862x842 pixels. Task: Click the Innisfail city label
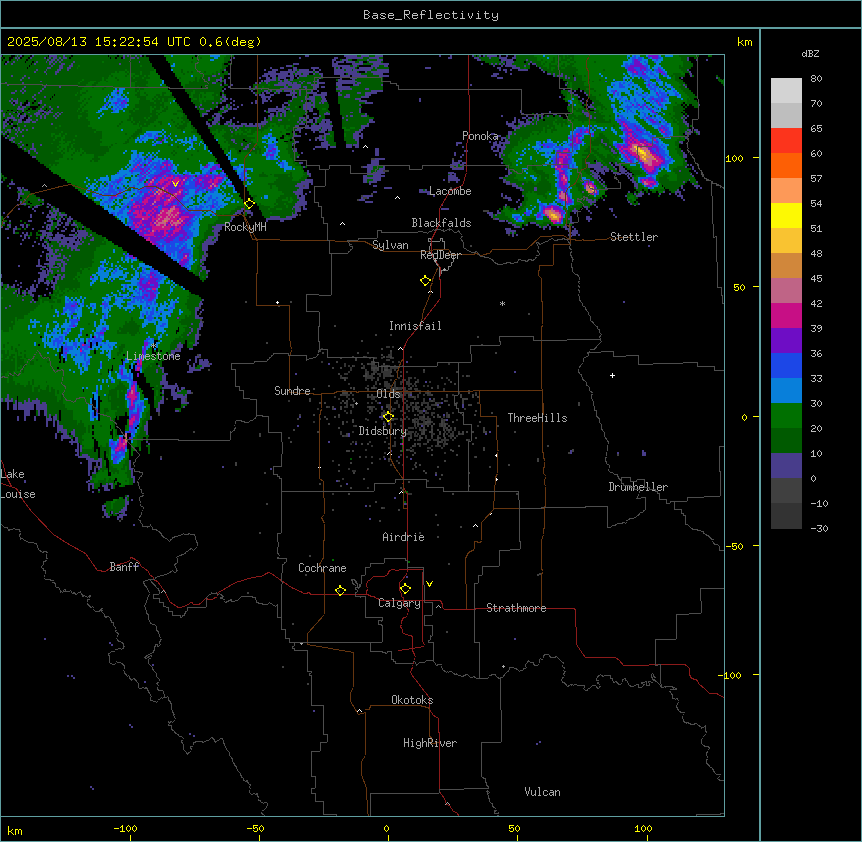pos(415,326)
